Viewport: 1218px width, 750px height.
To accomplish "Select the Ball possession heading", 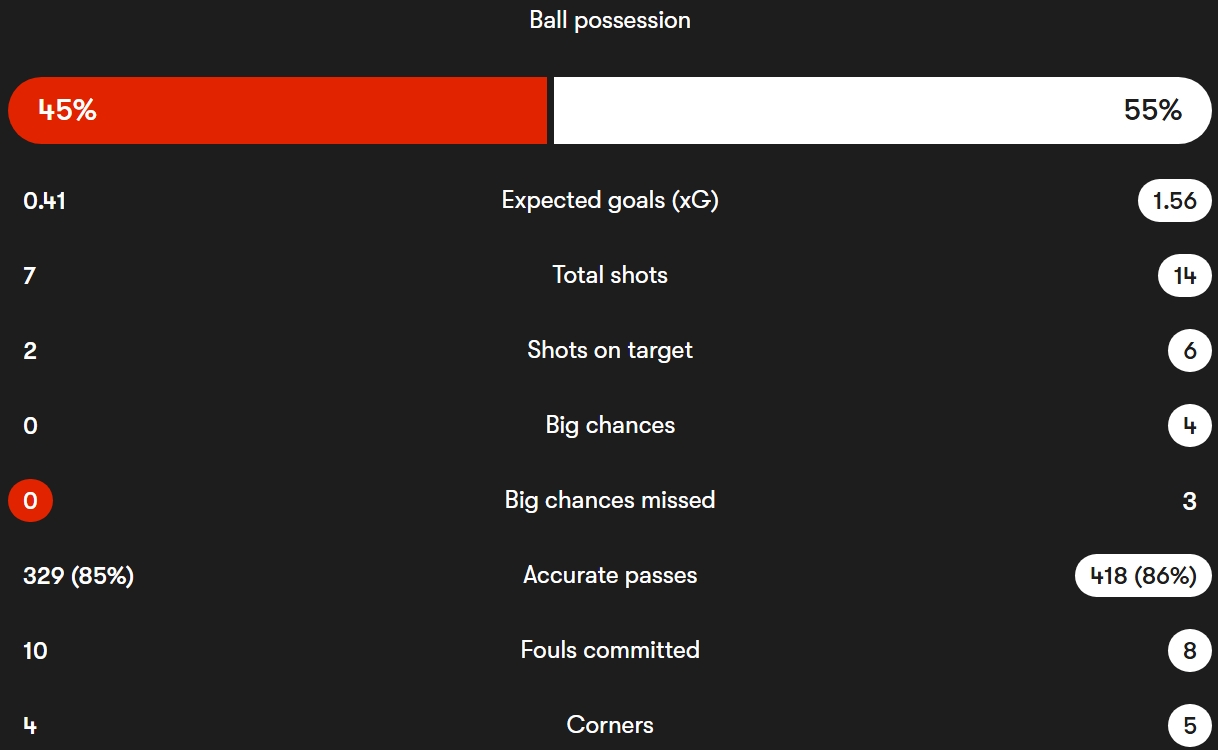I will tap(609, 20).
